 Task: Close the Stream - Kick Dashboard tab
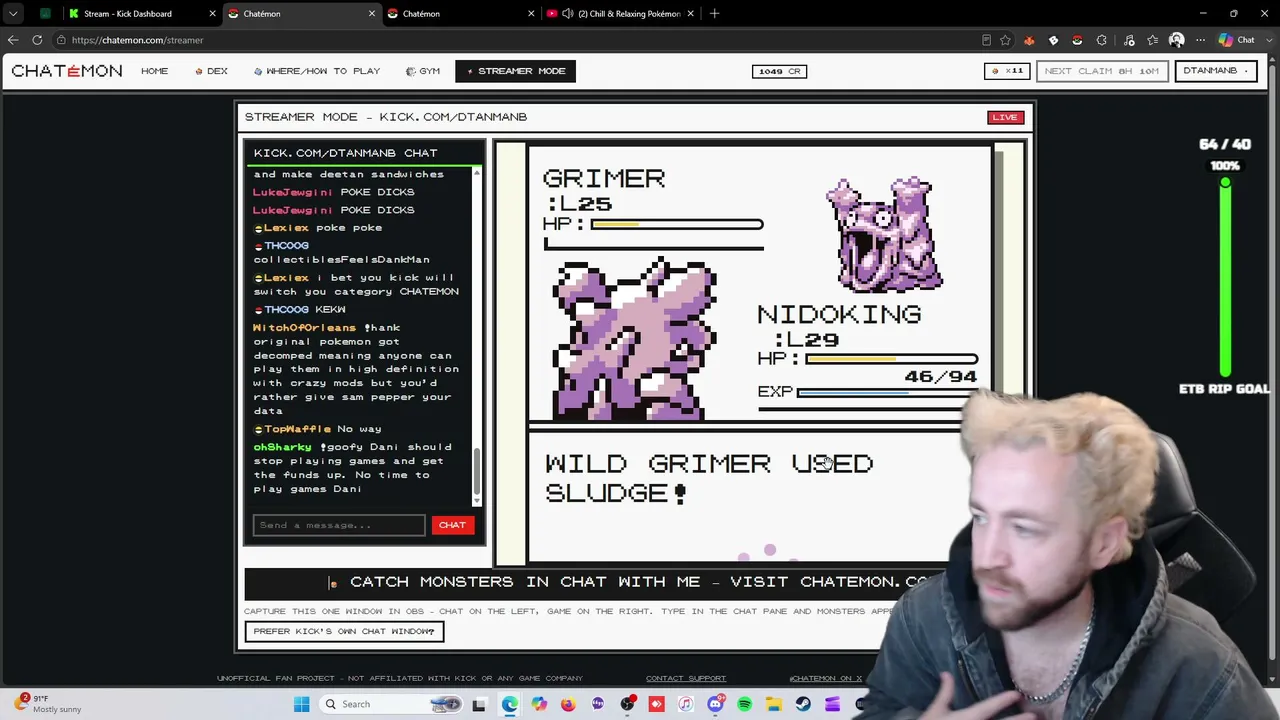click(x=213, y=14)
